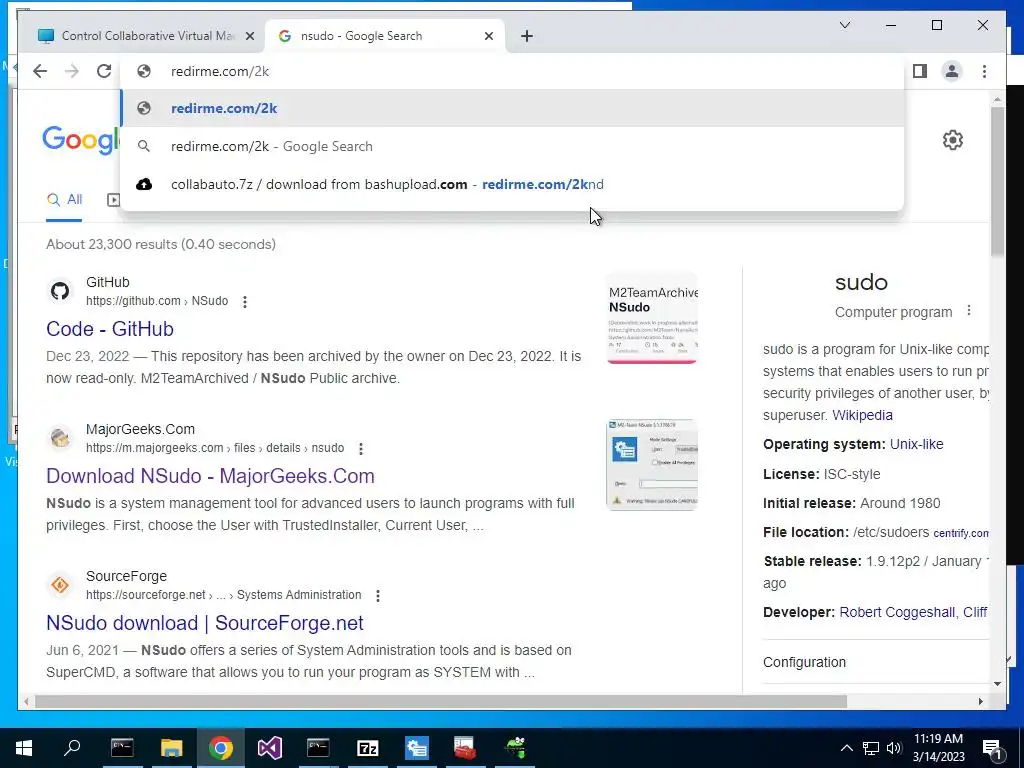The image size is (1024, 768).
Task: Go back using the browser back arrow
Action: tap(40, 71)
